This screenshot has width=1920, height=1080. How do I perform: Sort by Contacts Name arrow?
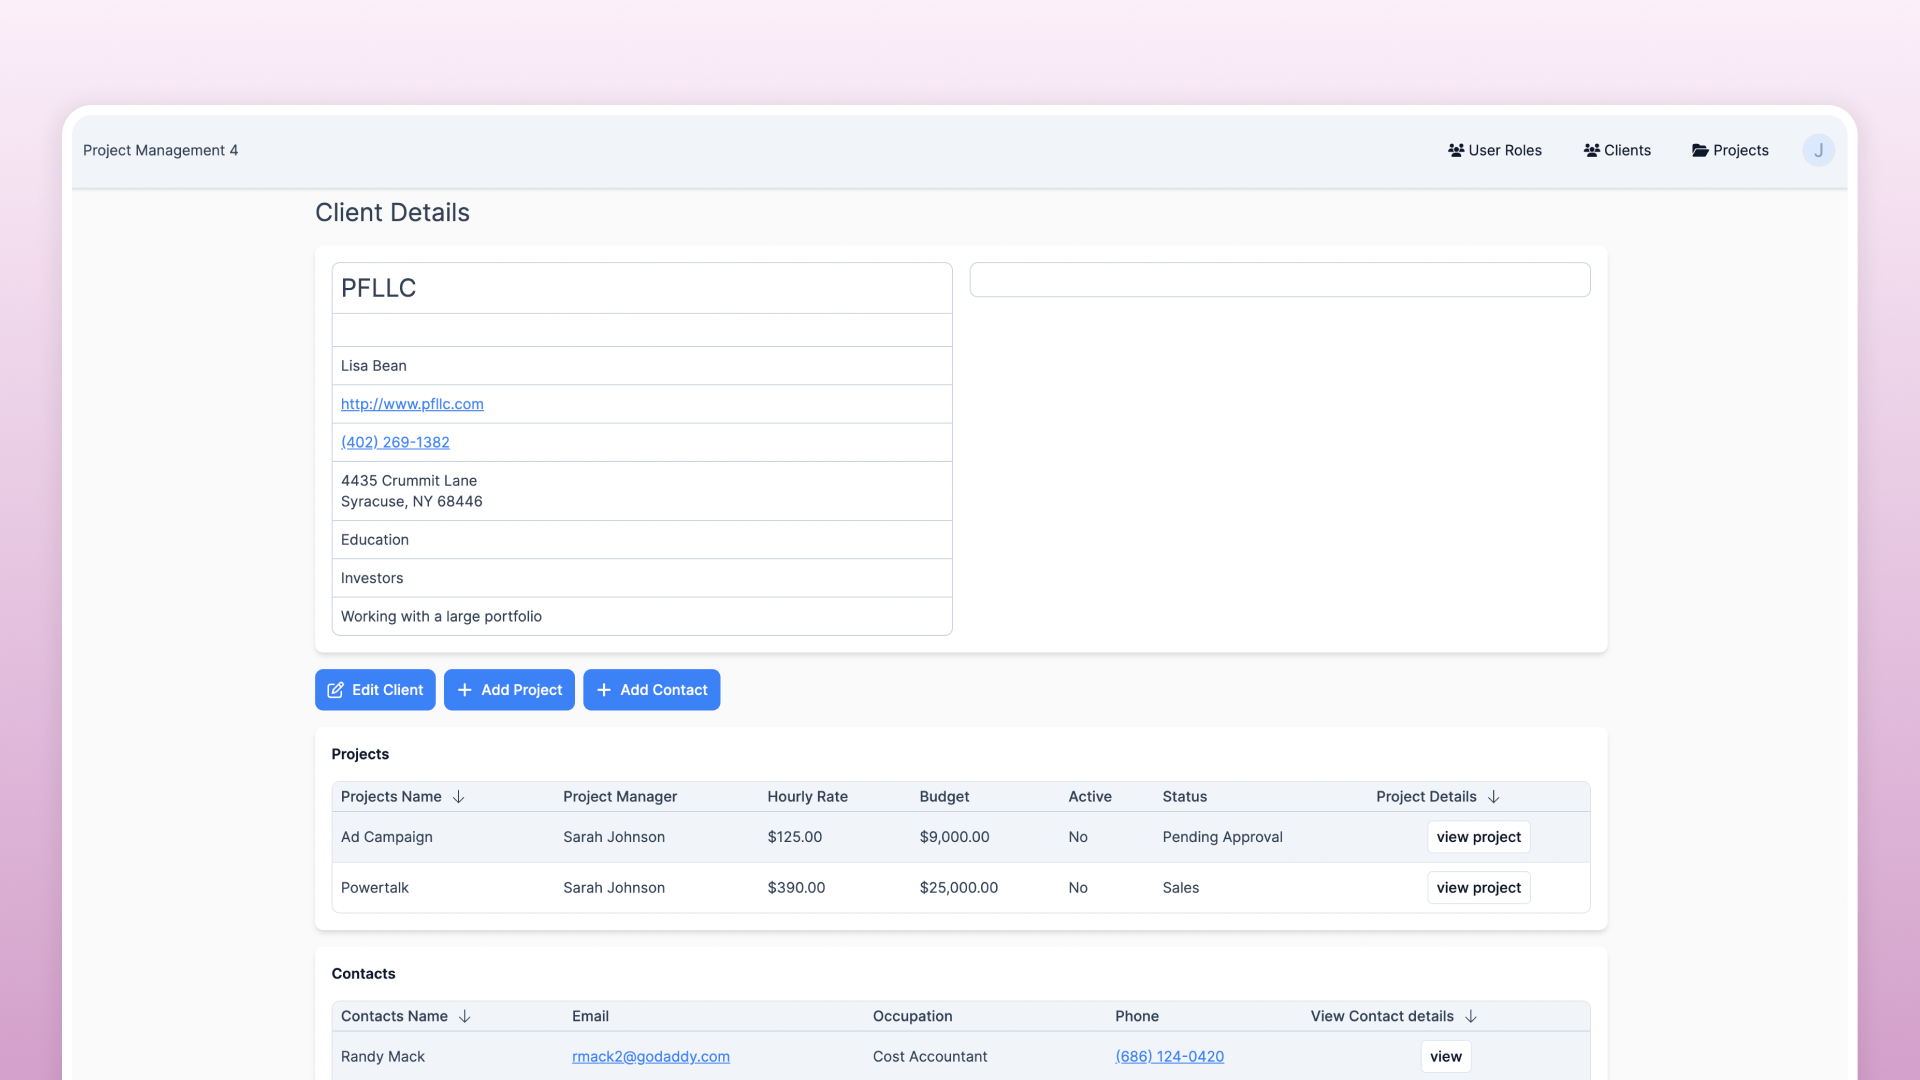464,1016
